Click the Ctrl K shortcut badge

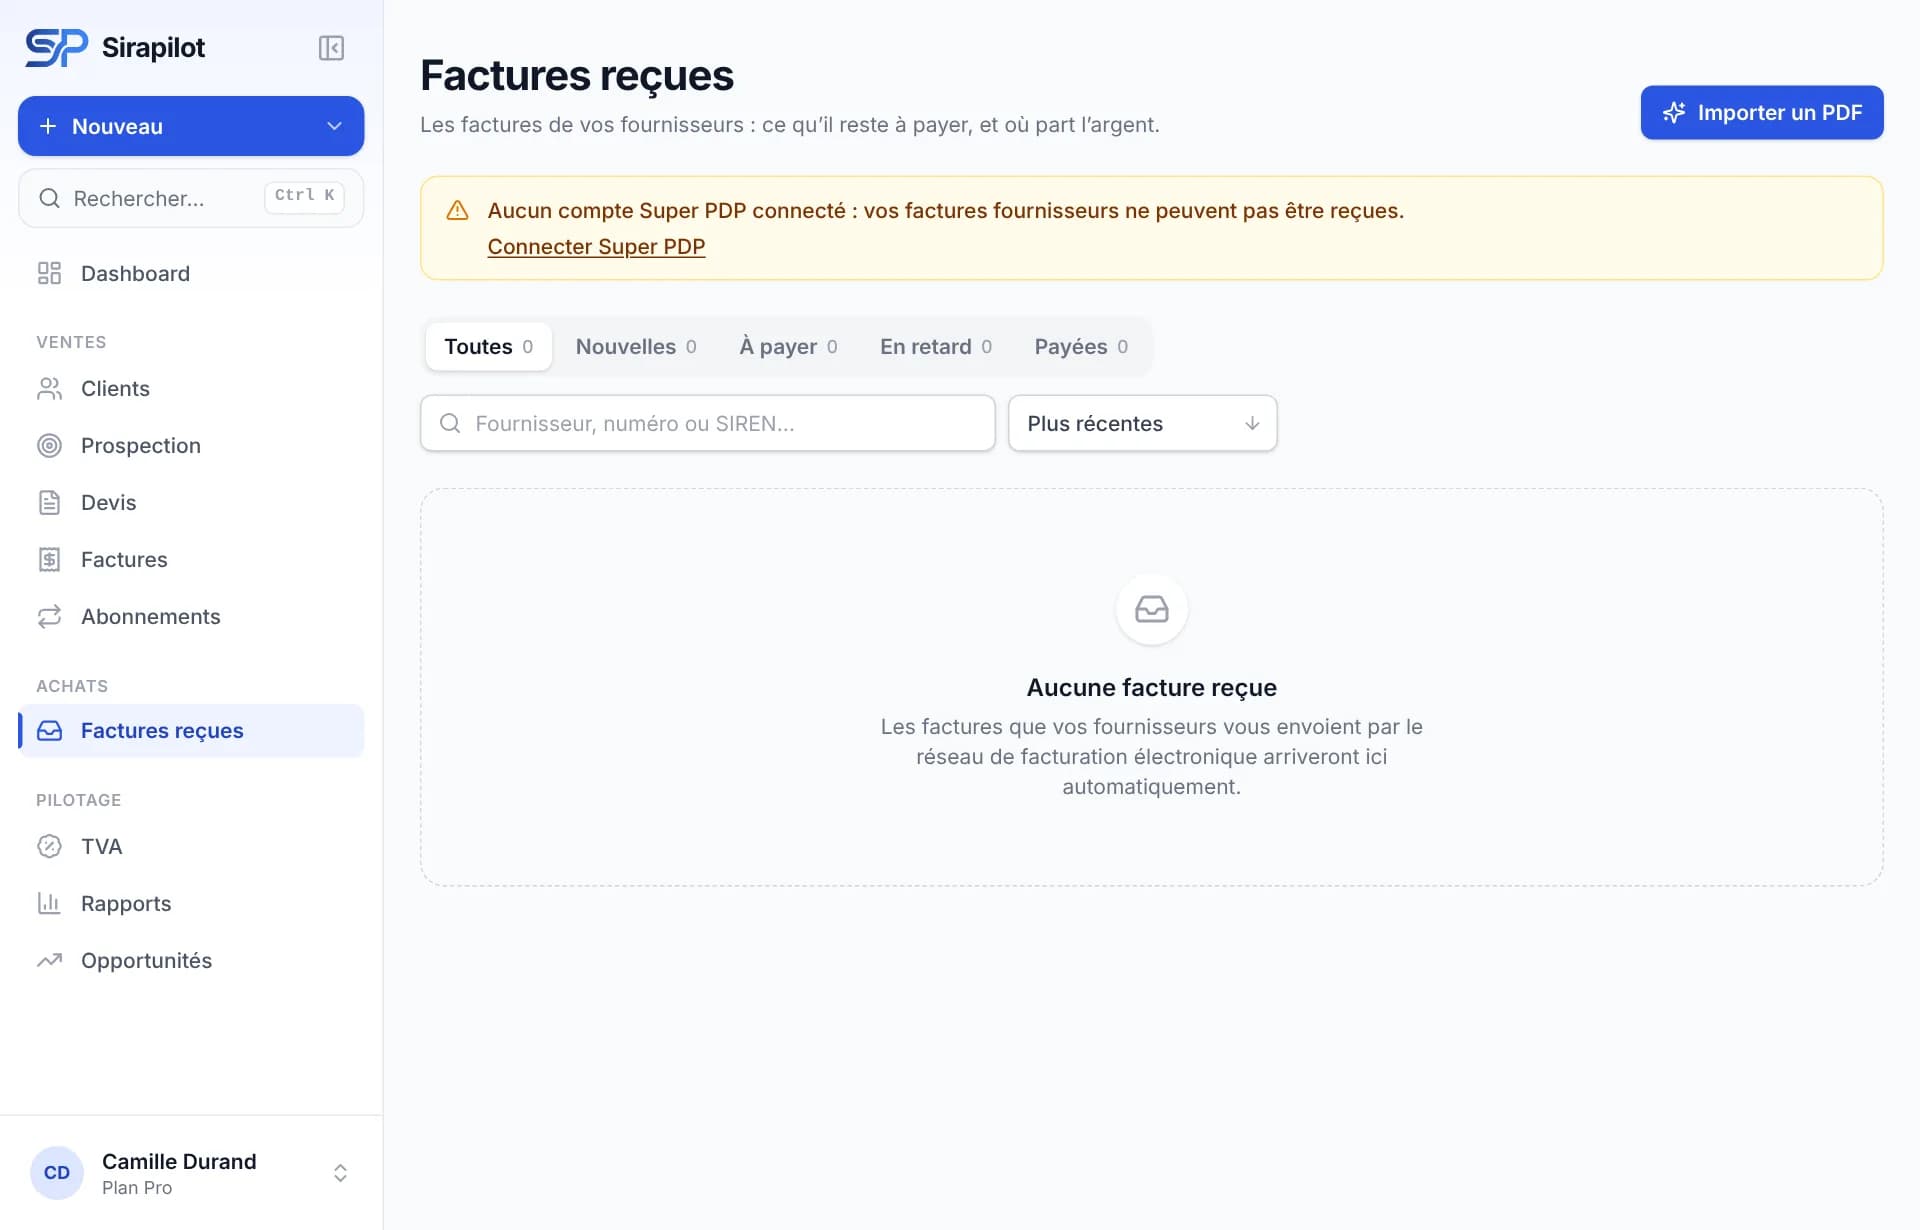click(304, 196)
